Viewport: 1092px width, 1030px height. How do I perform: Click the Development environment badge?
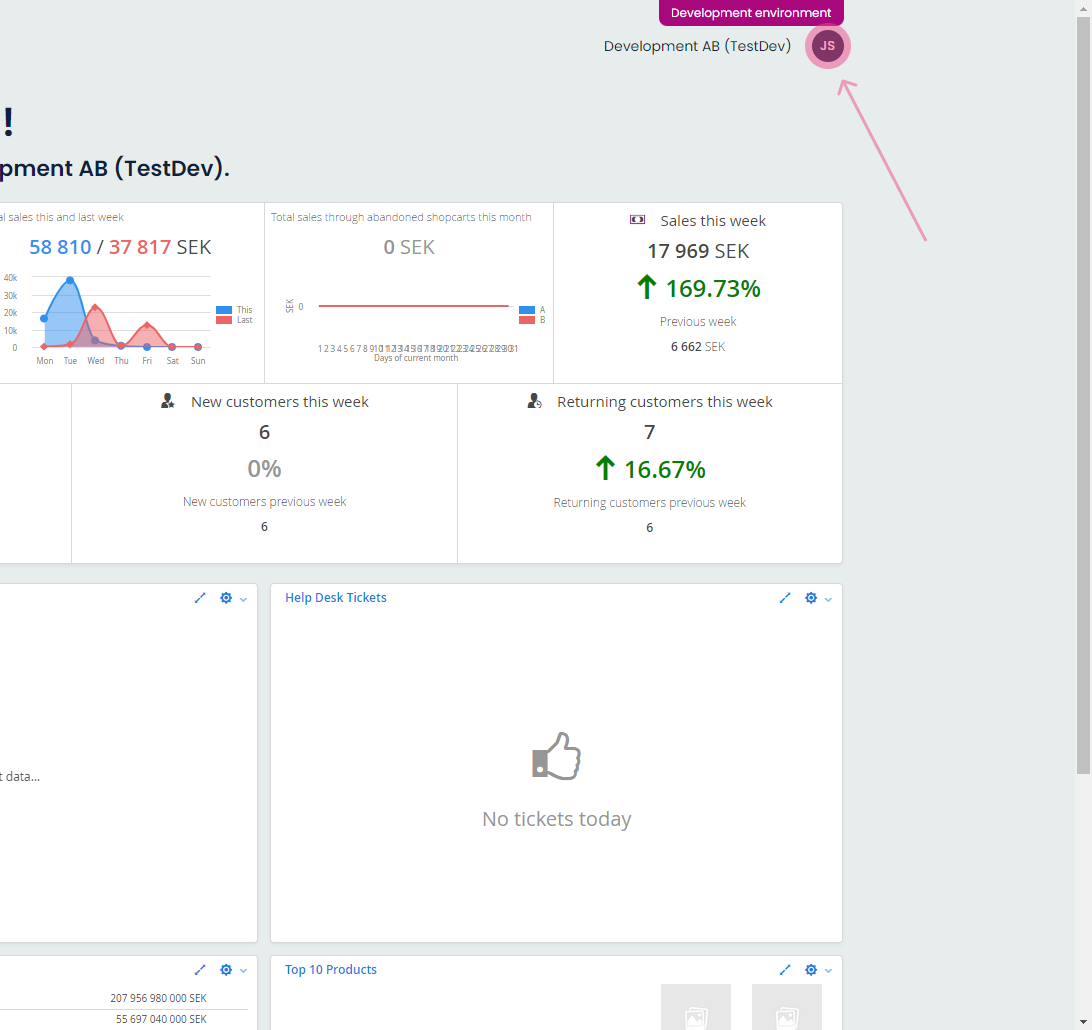point(751,13)
